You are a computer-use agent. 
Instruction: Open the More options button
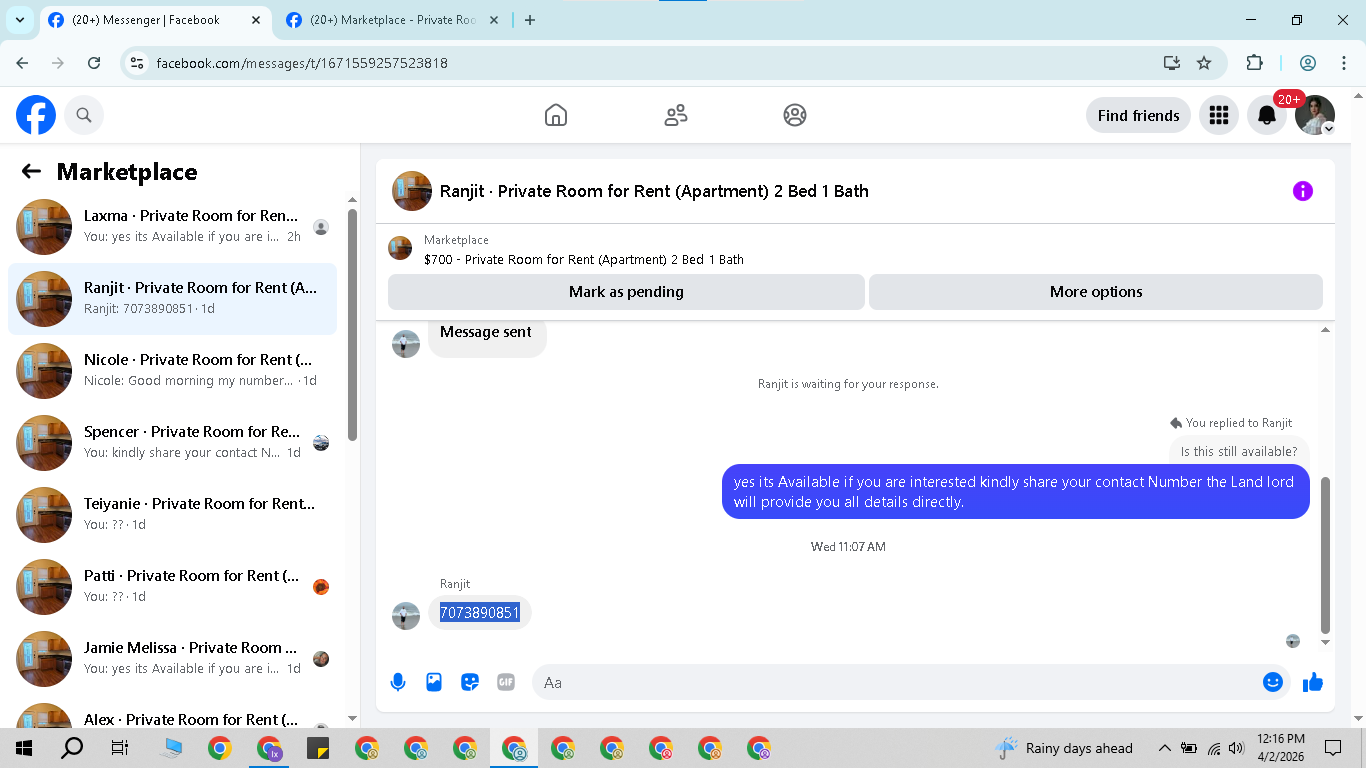click(1096, 292)
